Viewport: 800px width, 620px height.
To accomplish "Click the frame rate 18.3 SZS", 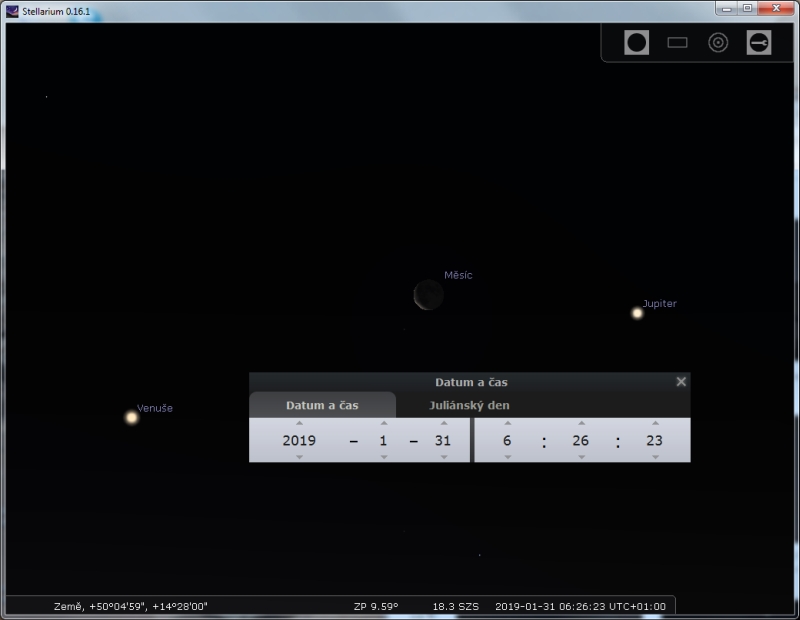I will pos(456,606).
